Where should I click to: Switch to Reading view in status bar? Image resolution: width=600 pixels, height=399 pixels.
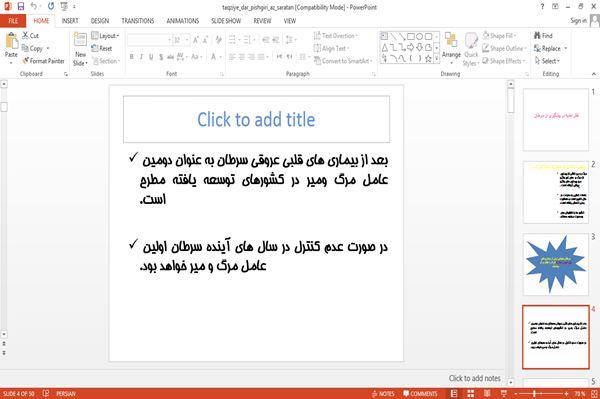(x=487, y=393)
